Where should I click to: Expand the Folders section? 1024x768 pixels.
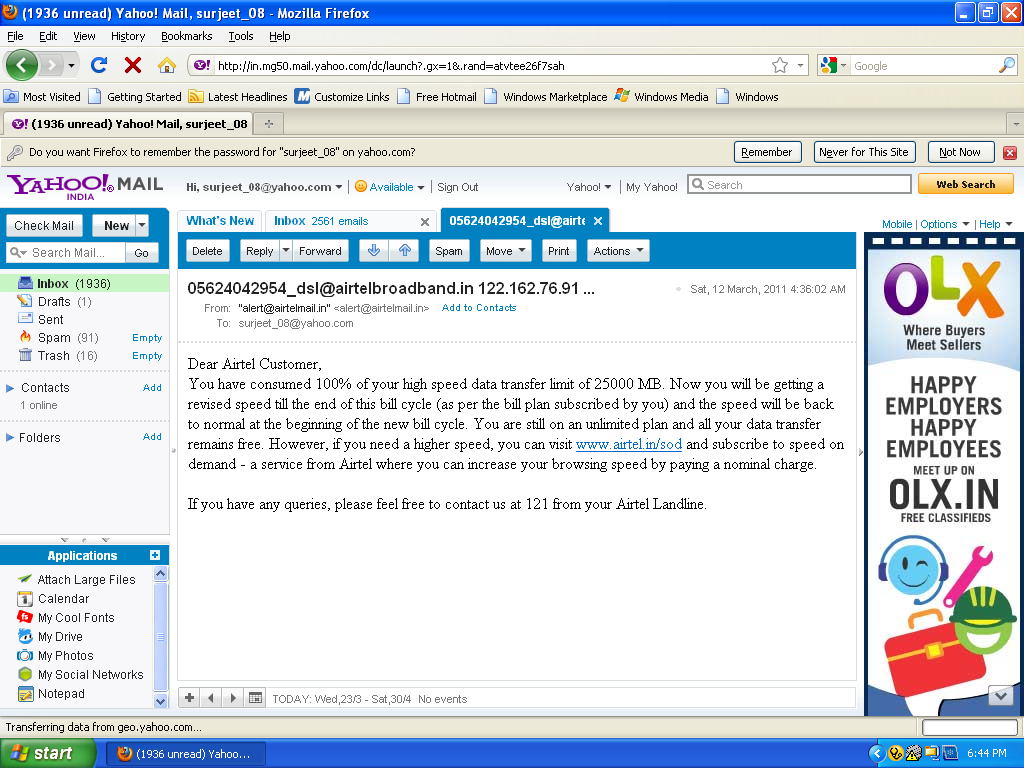(10, 438)
